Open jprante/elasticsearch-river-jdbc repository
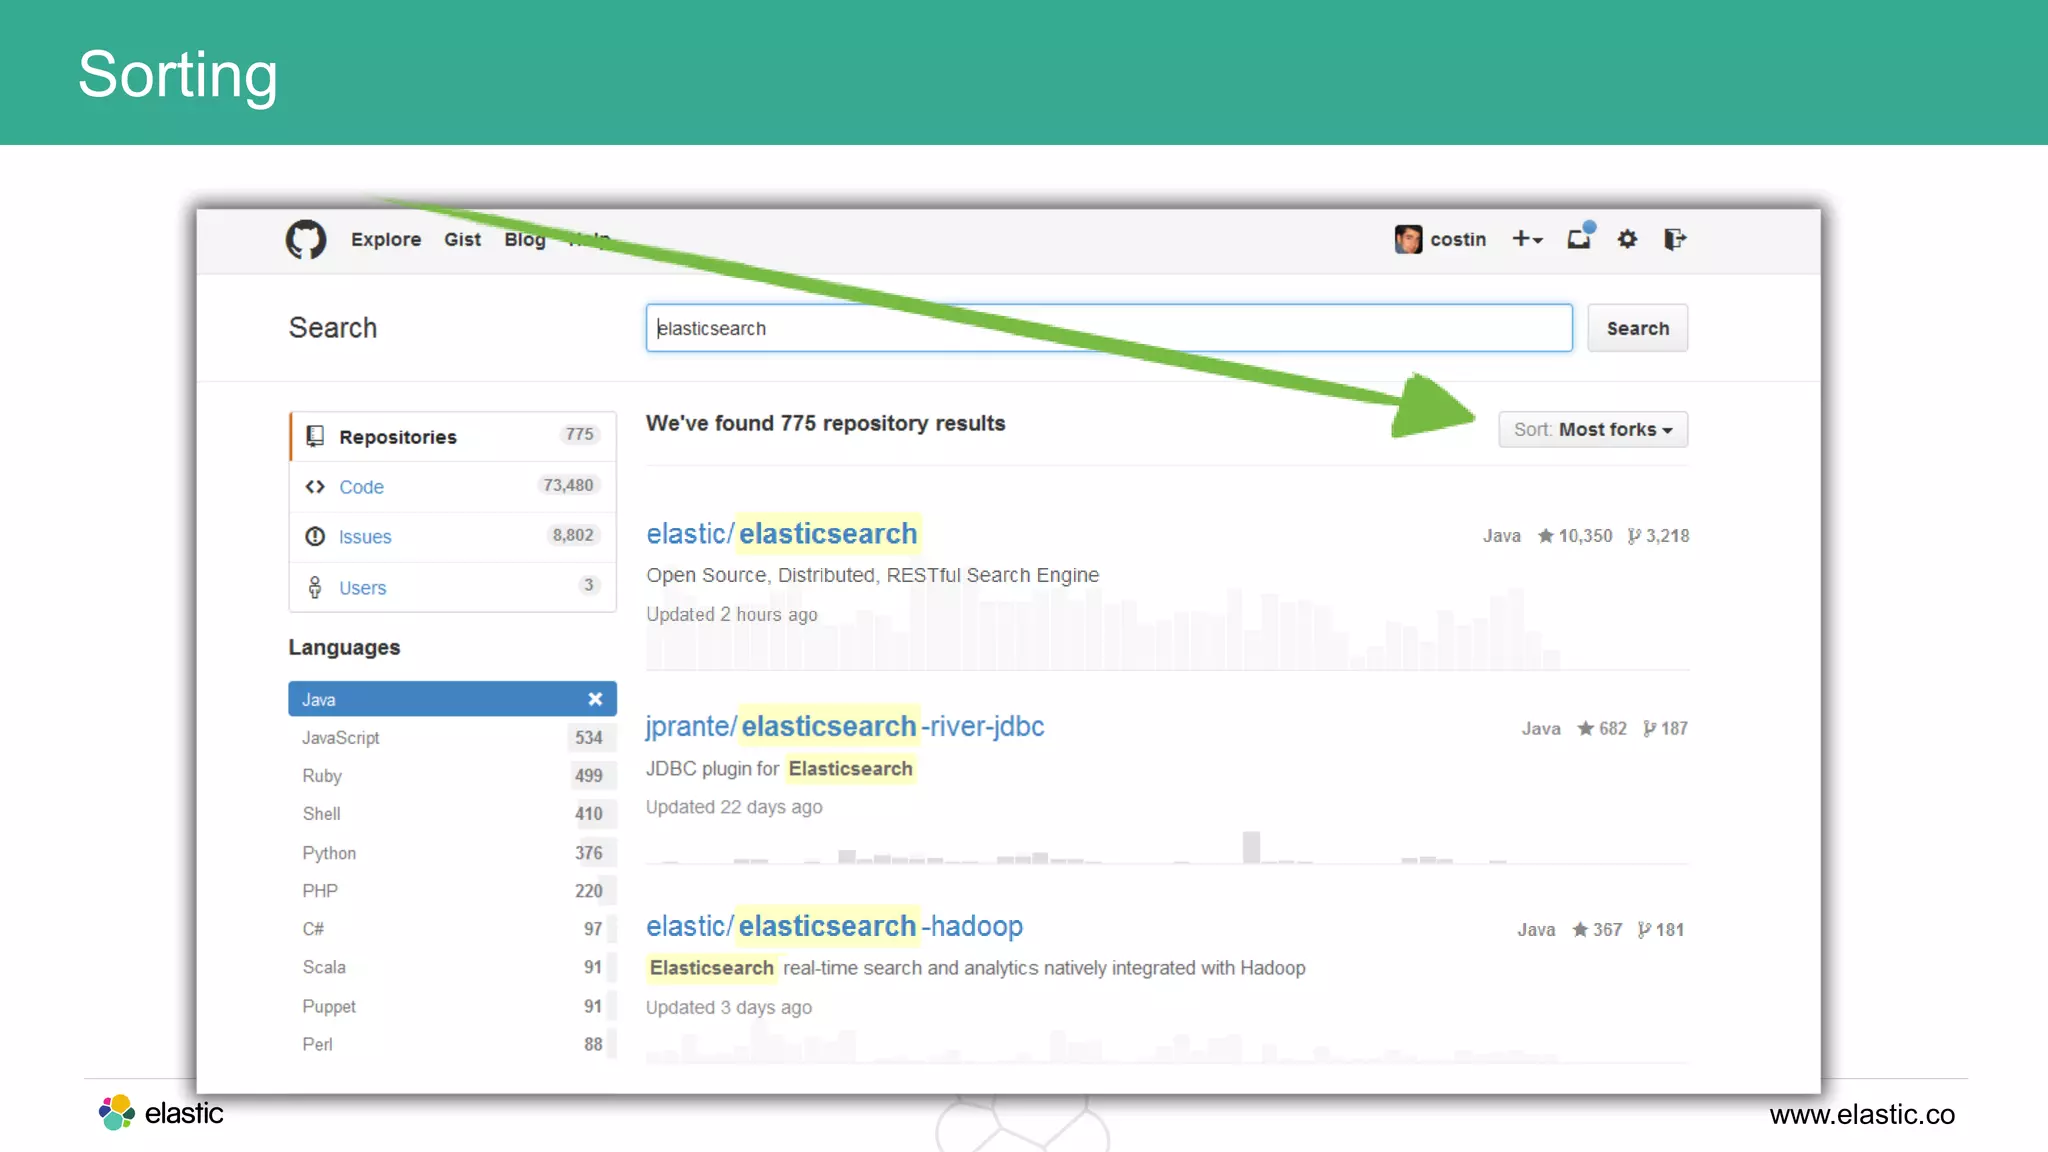The height and width of the screenshot is (1152, 2048). [845, 726]
